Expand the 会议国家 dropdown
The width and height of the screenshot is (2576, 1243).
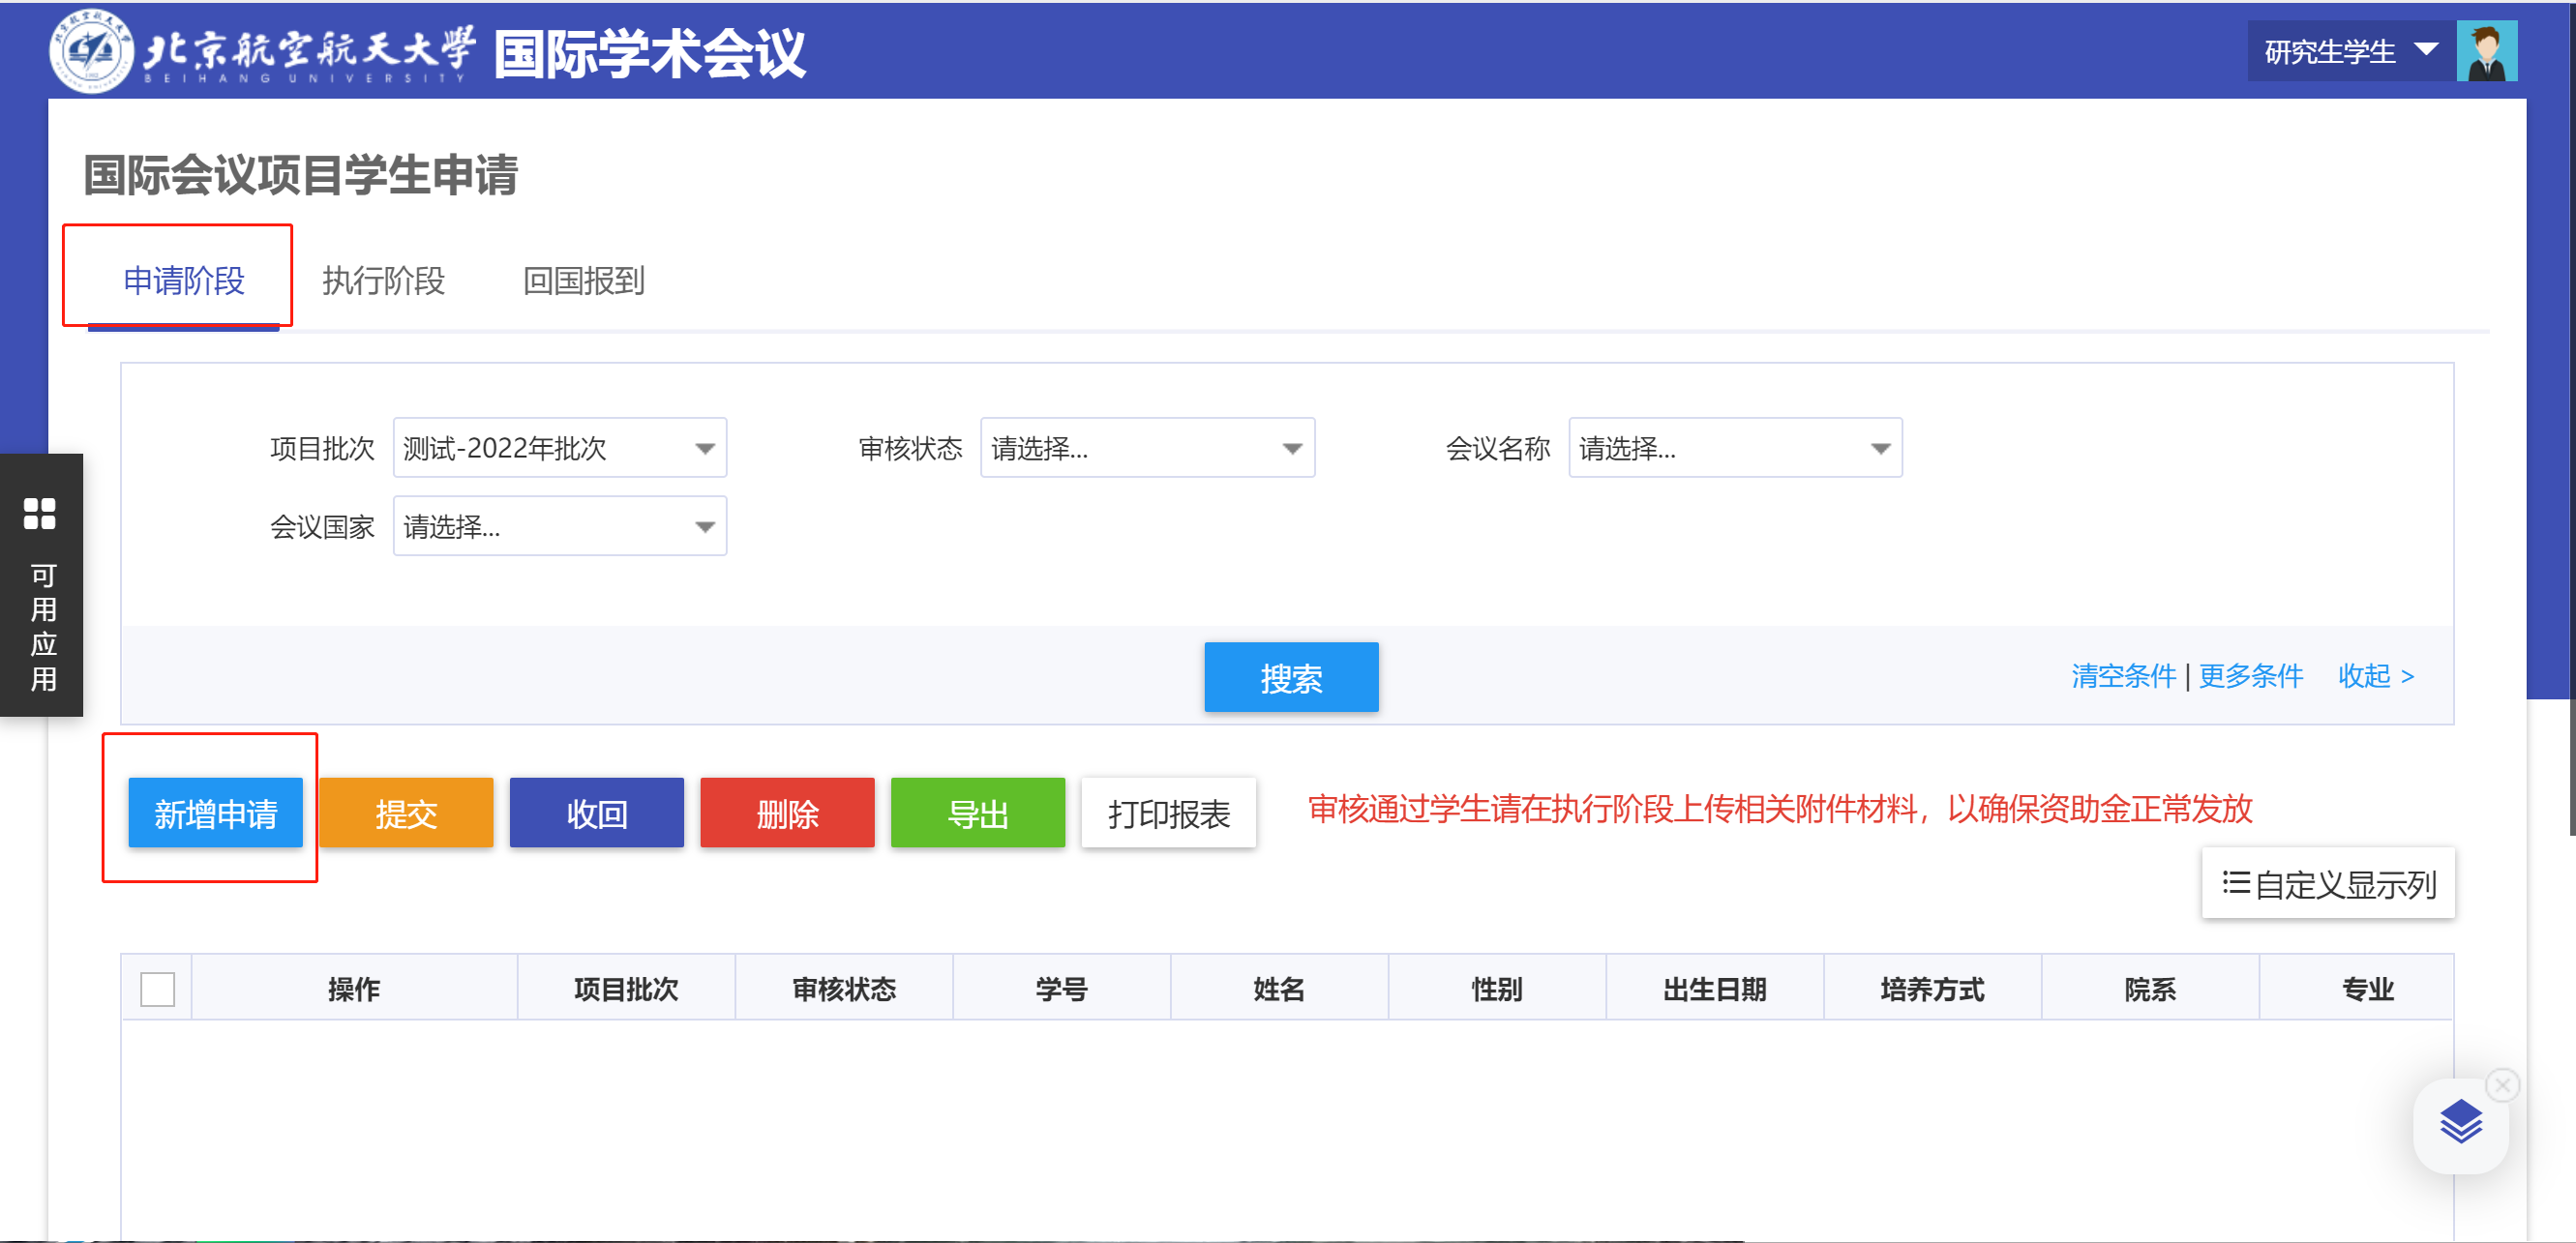pos(559,526)
